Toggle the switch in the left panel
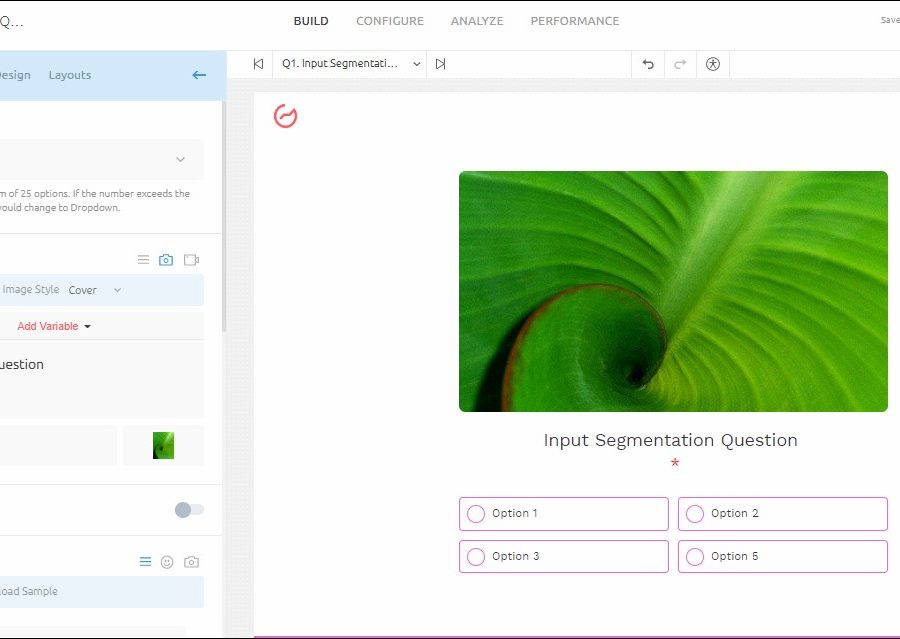The height and width of the screenshot is (639, 900). (x=189, y=510)
